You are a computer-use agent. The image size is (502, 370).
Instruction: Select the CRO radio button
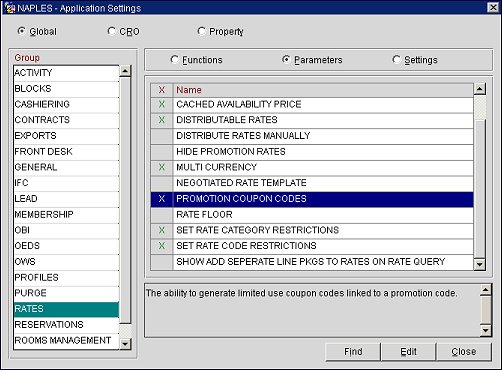coord(111,31)
